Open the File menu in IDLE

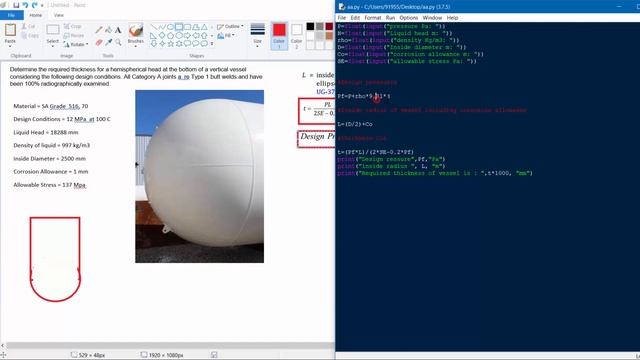click(342, 18)
